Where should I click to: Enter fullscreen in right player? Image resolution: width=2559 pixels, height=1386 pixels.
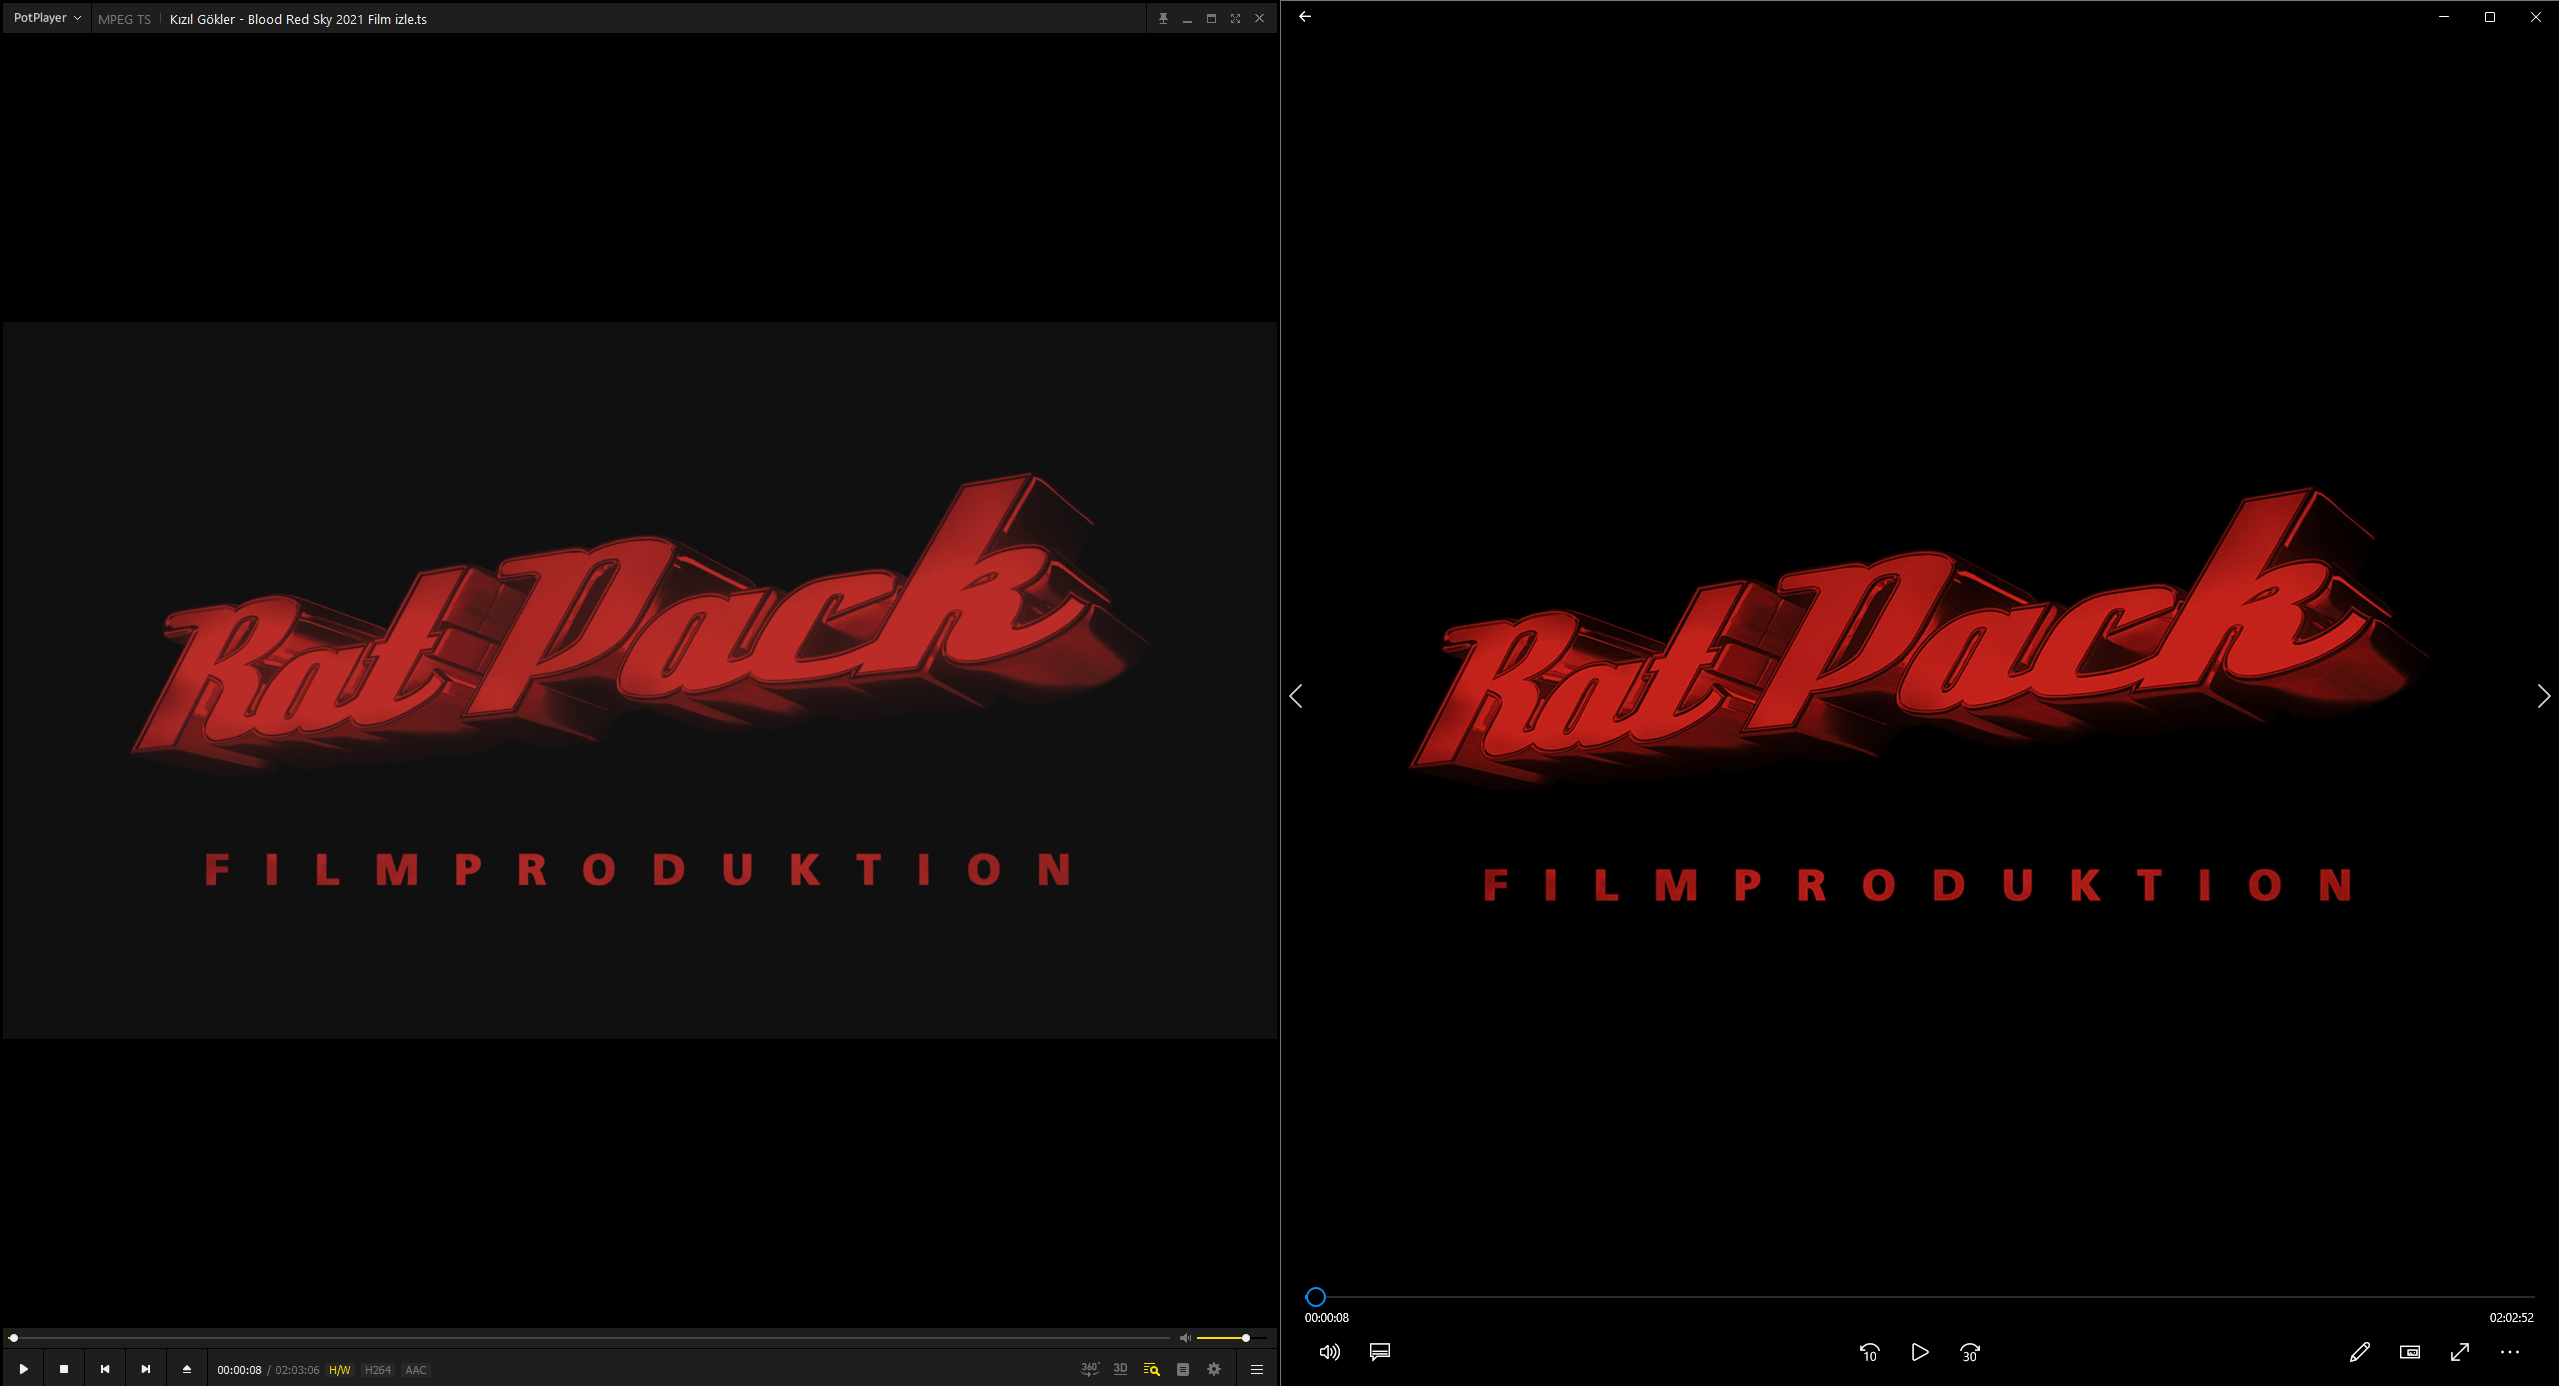click(x=2460, y=1352)
